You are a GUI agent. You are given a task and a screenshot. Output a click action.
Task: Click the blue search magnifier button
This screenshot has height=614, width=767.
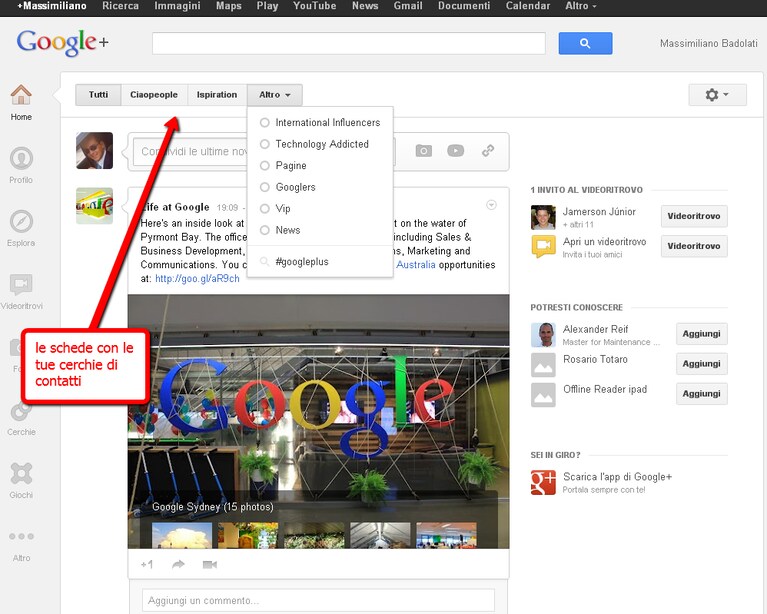click(x=585, y=44)
